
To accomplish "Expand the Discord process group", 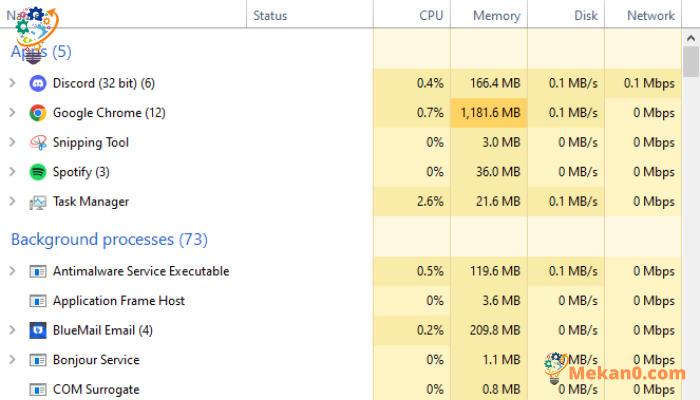I will 12,83.
